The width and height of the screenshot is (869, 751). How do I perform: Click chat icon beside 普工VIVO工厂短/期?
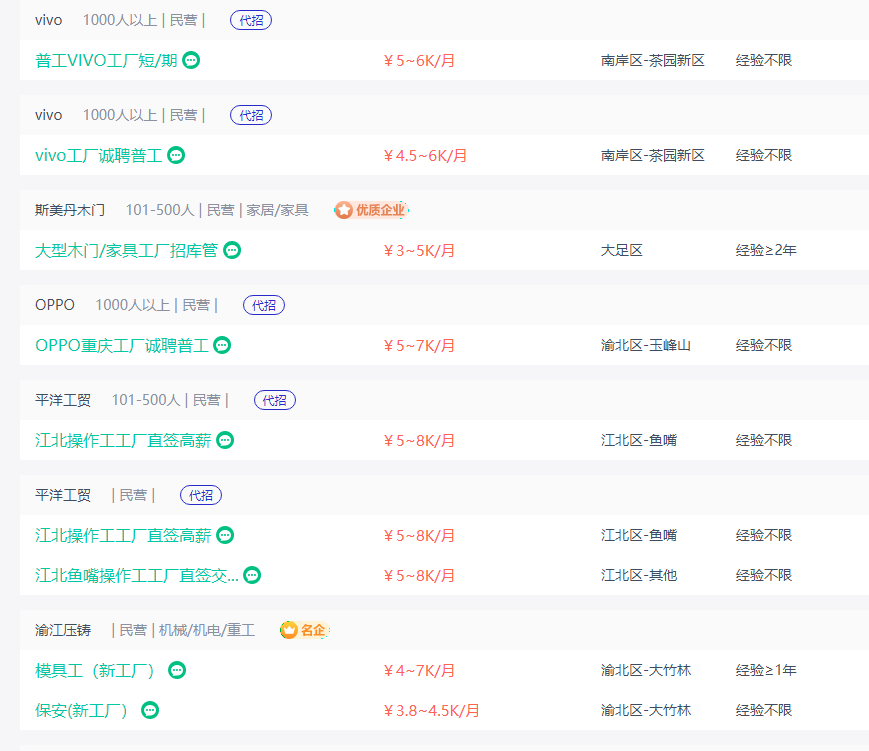coord(191,60)
